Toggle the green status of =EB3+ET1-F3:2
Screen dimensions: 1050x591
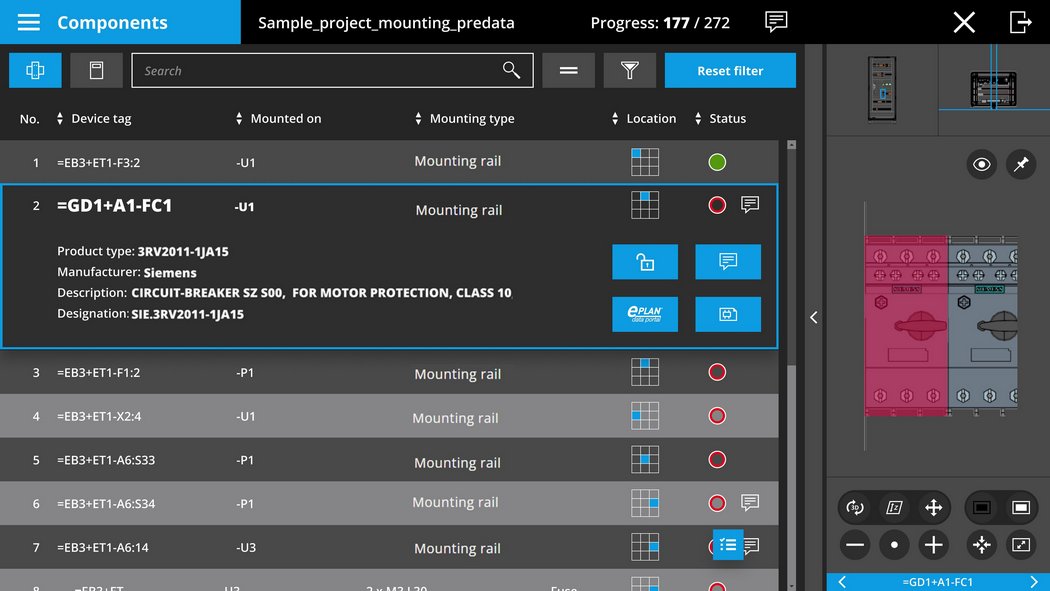click(x=717, y=162)
